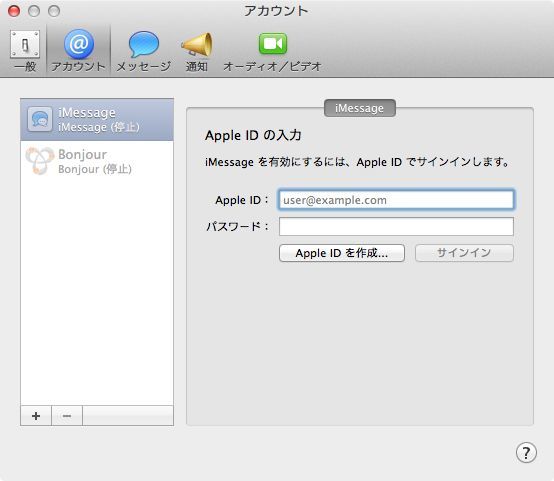The image size is (554, 481).
Task: Click the パスワード password field
Action: pos(396,227)
